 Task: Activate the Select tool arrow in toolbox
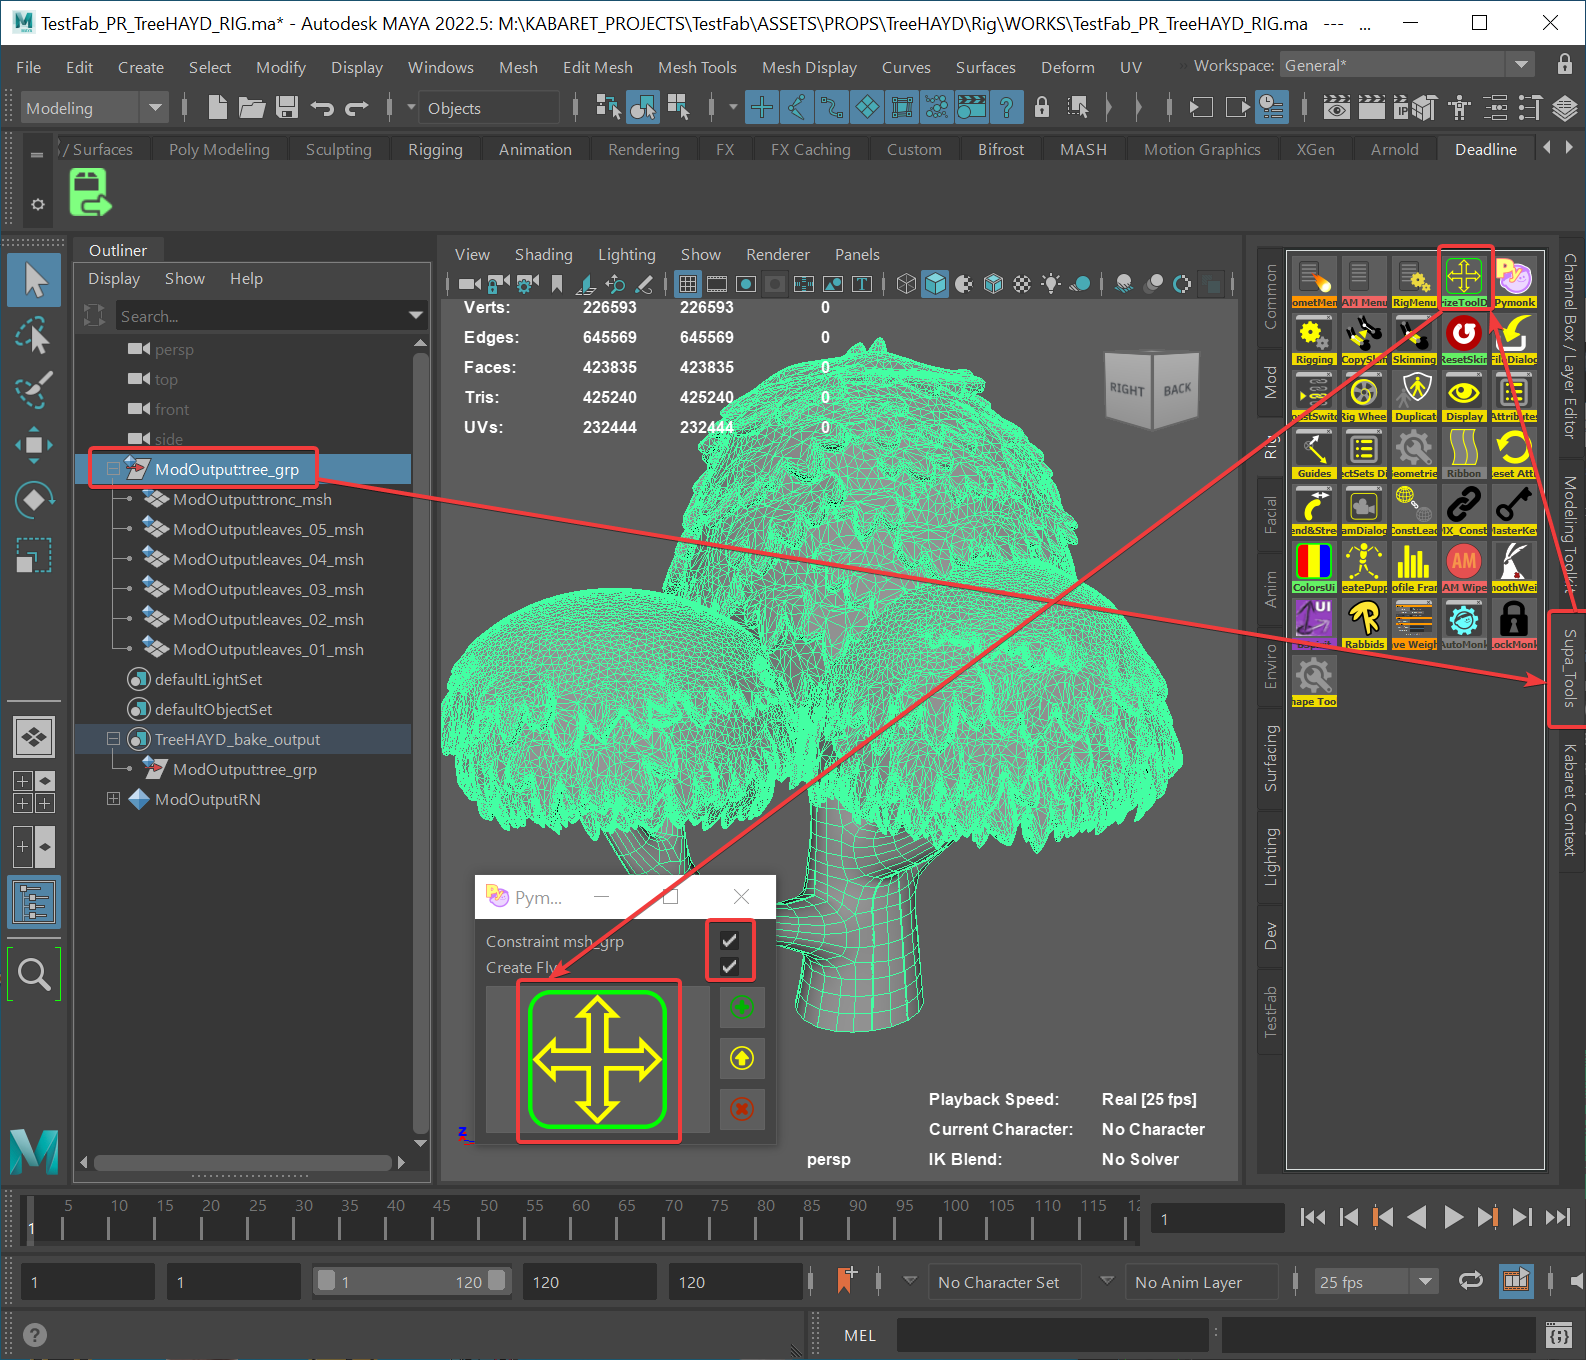34,280
